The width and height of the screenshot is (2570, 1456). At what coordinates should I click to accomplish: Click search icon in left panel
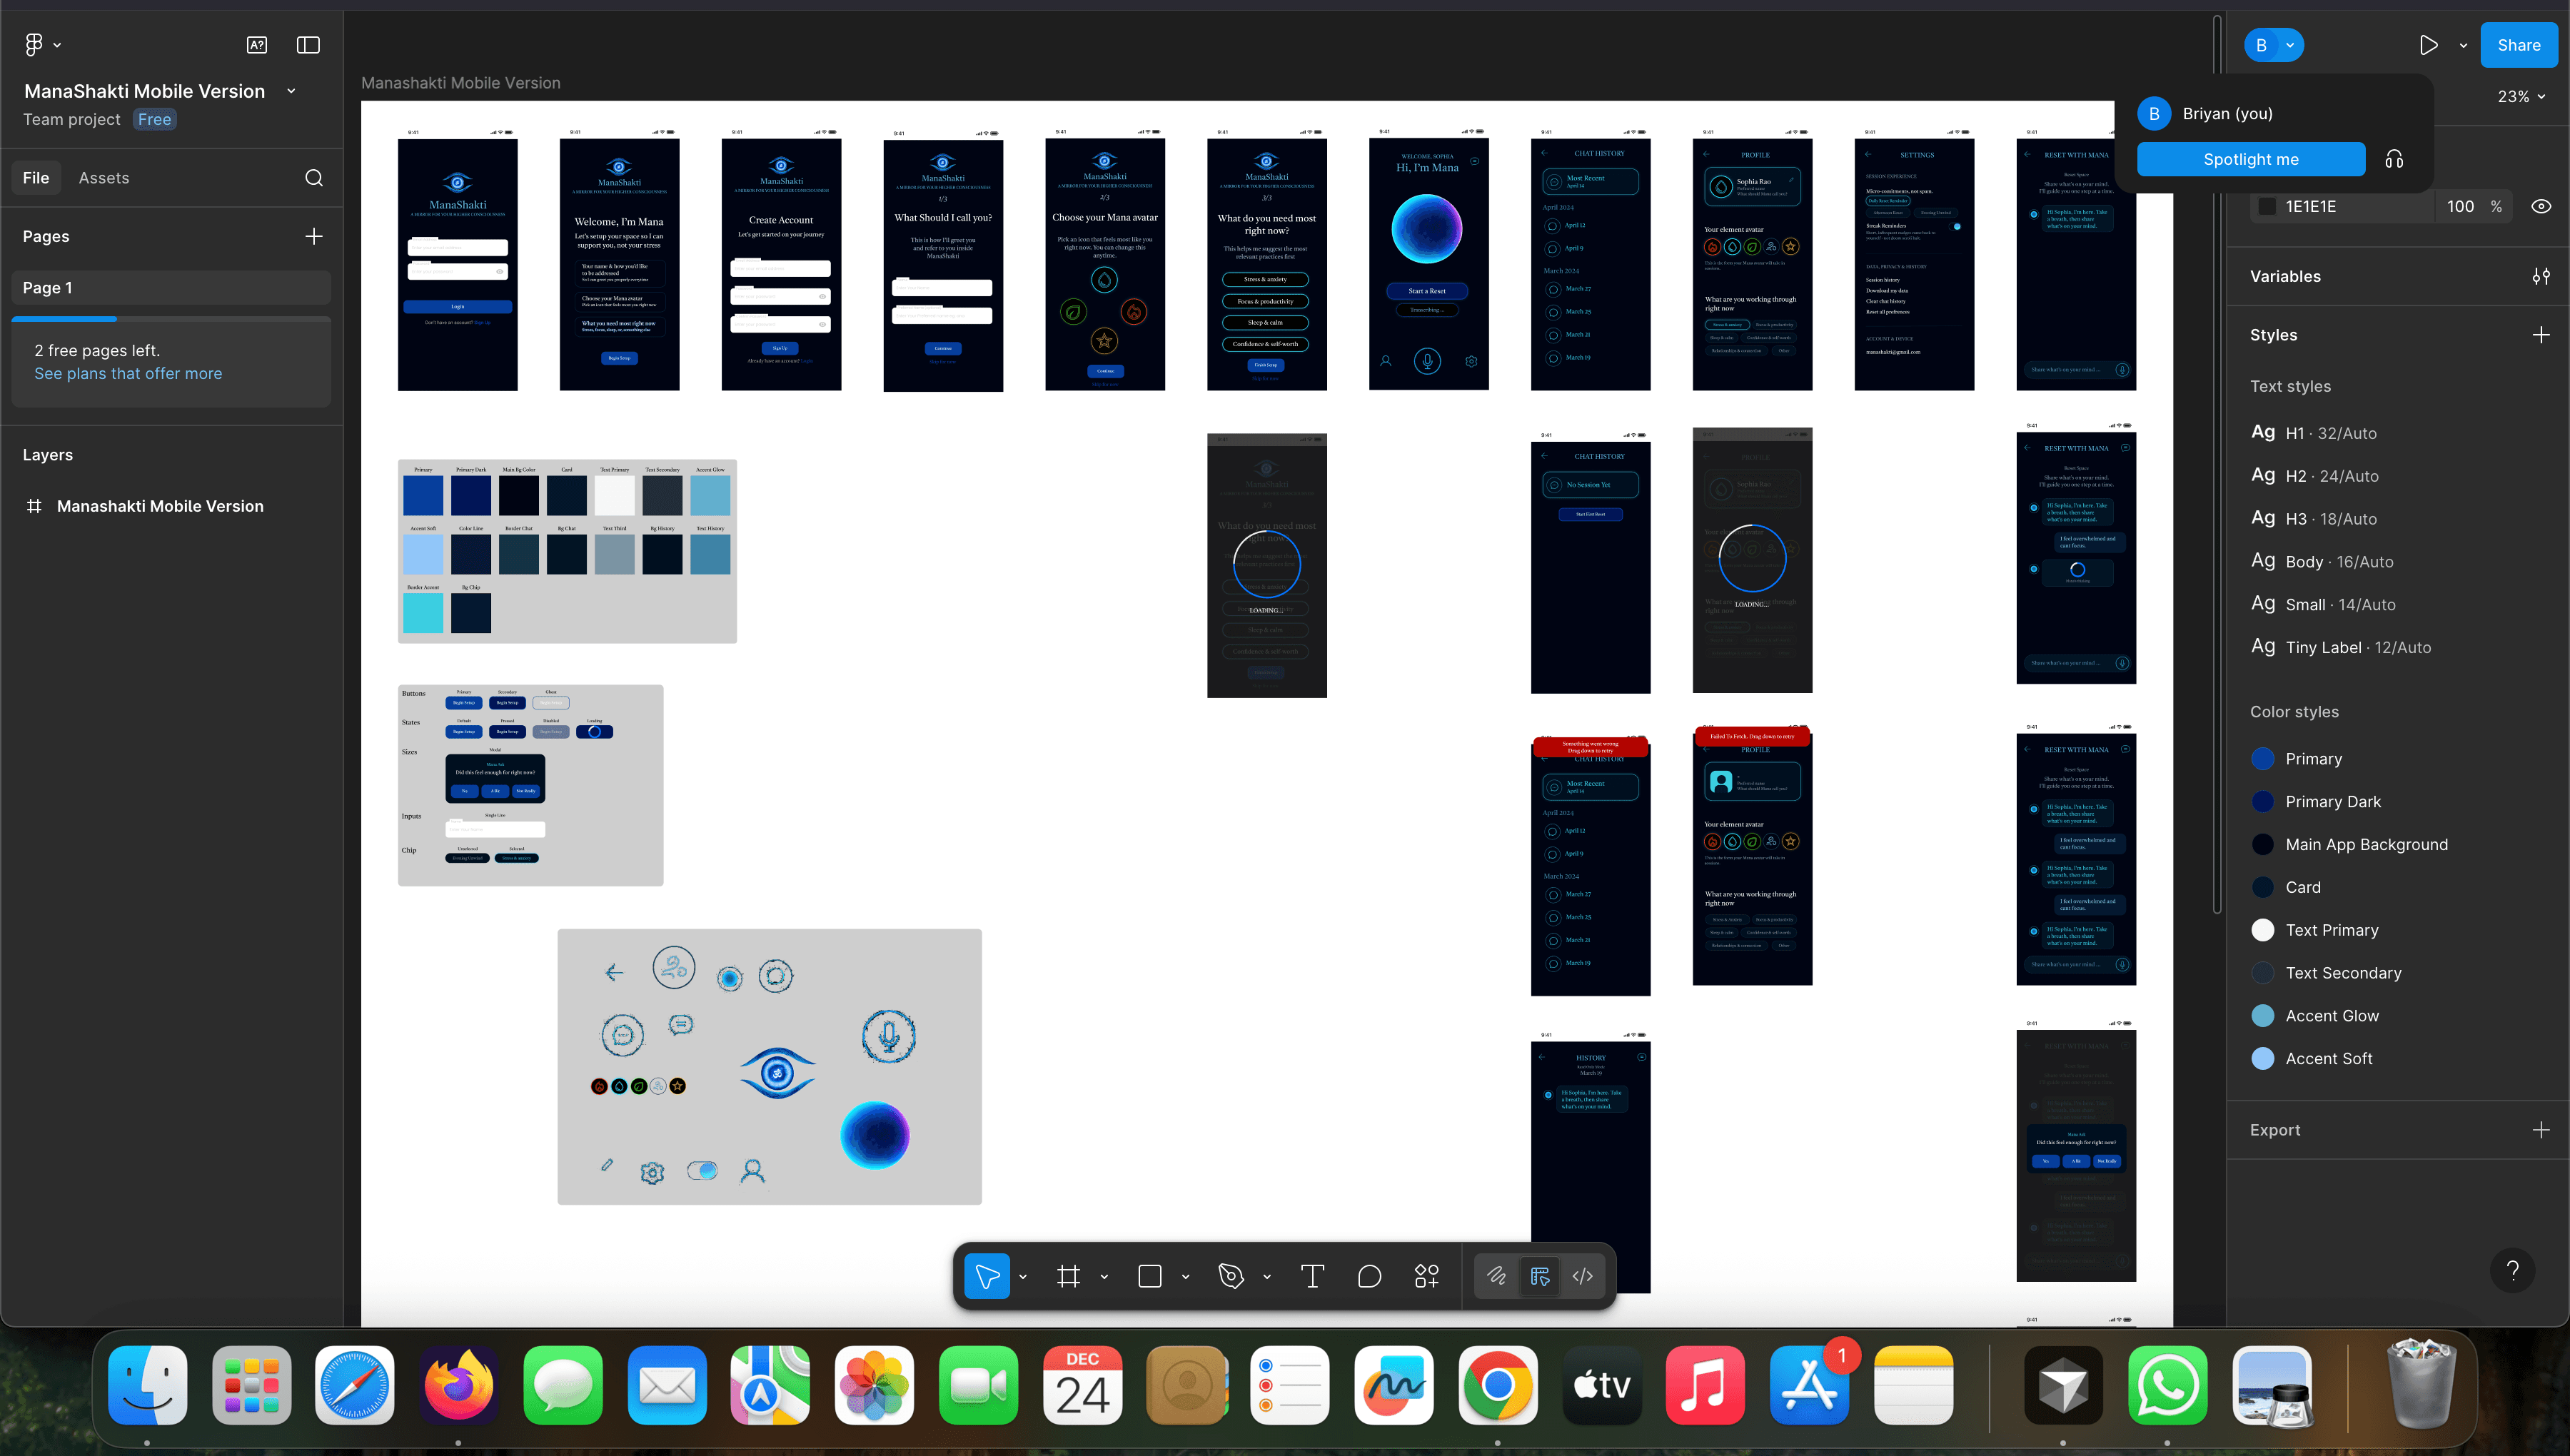click(314, 178)
